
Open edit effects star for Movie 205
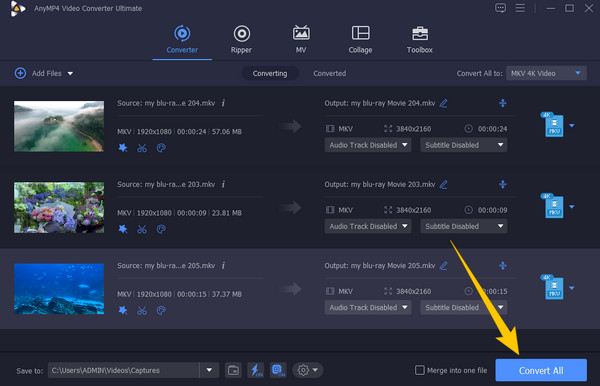pyautogui.click(x=123, y=310)
